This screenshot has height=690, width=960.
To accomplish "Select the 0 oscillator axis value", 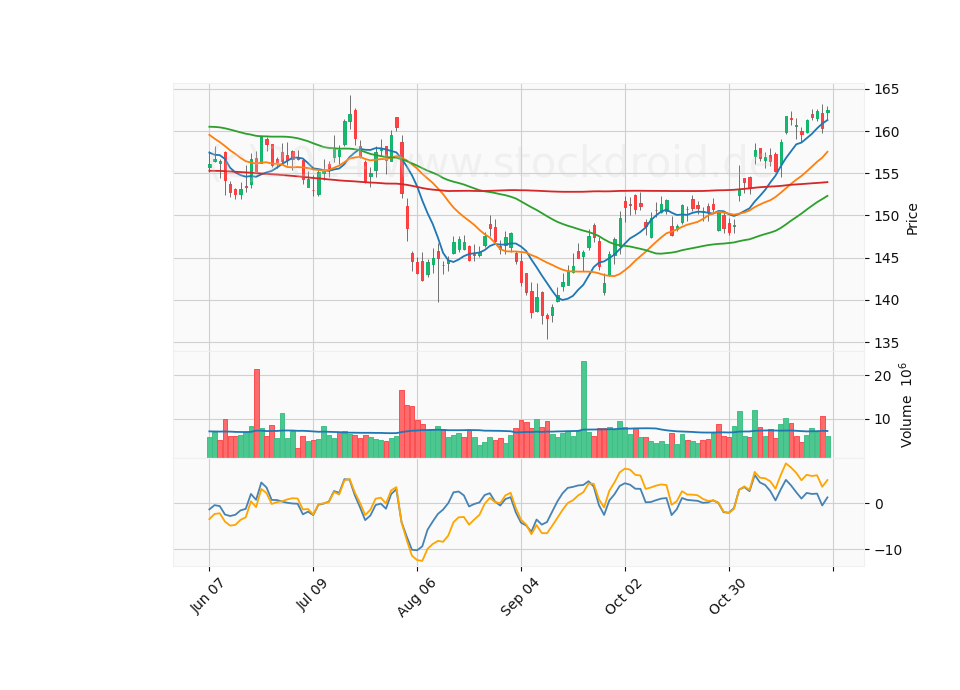I will (x=879, y=504).
